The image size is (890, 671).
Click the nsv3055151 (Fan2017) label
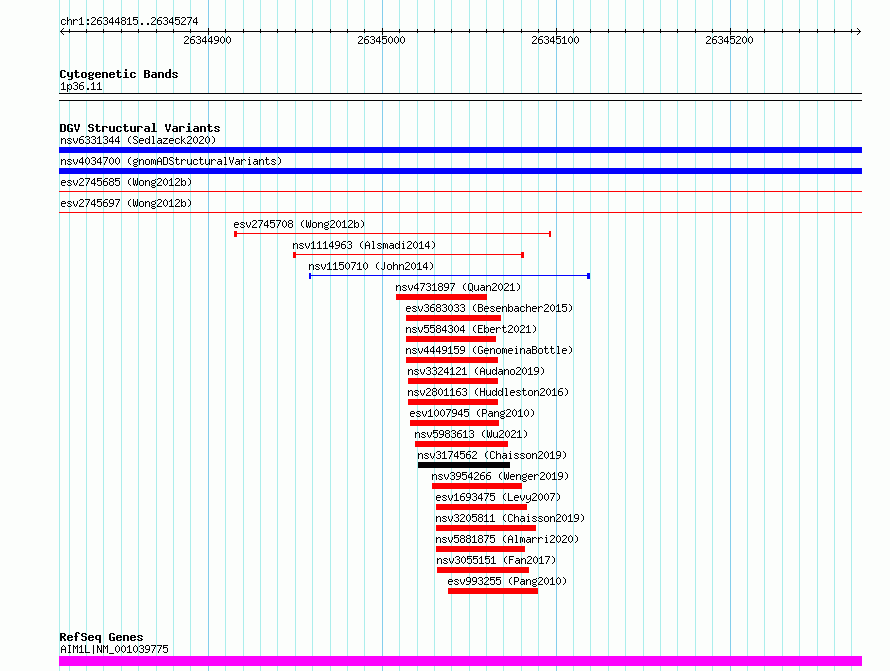point(496,560)
